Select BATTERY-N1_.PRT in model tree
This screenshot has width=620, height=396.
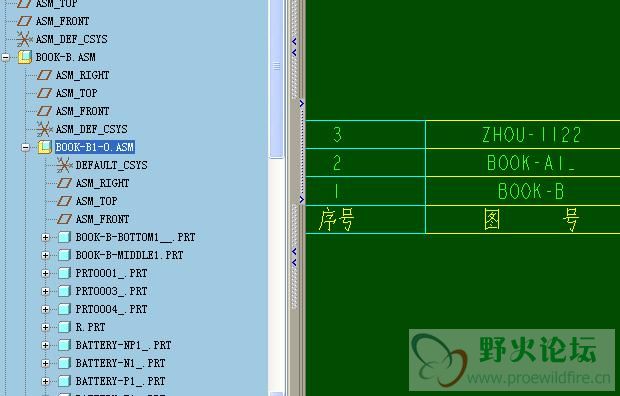coord(120,363)
